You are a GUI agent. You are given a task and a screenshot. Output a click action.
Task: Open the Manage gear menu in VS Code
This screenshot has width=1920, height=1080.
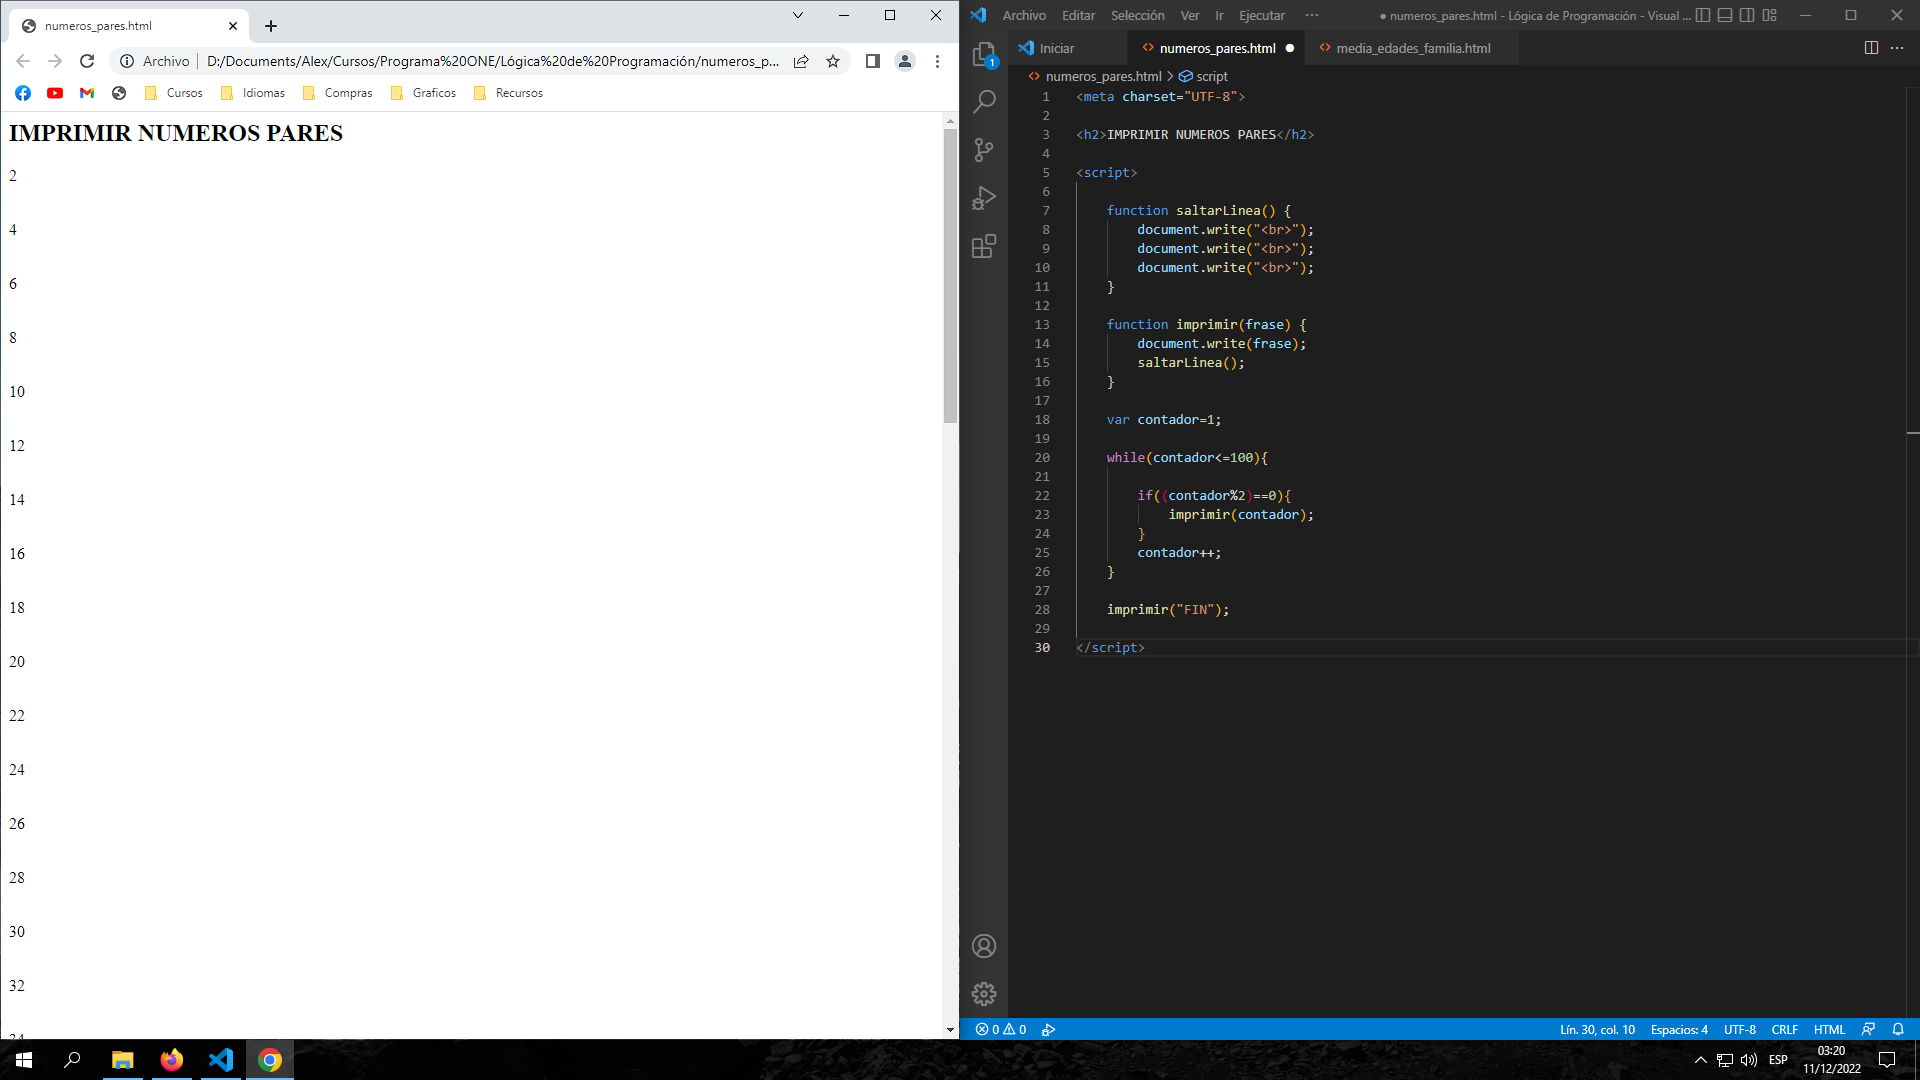(x=984, y=994)
